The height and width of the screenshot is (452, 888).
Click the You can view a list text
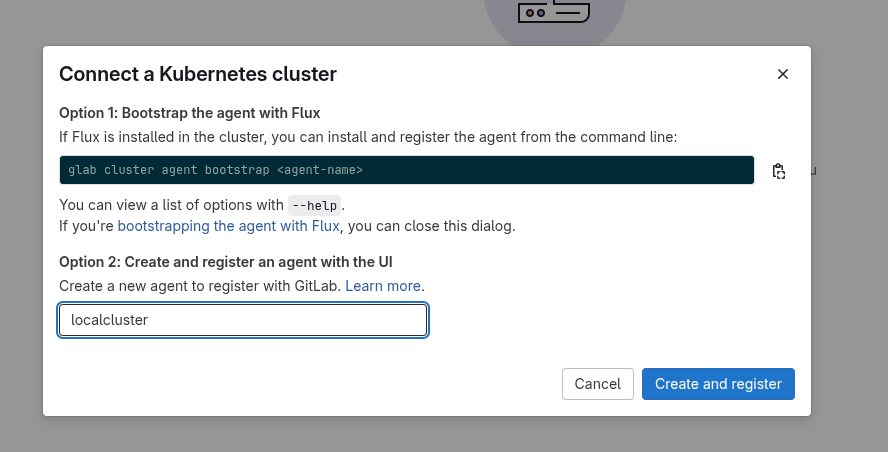coord(172,205)
